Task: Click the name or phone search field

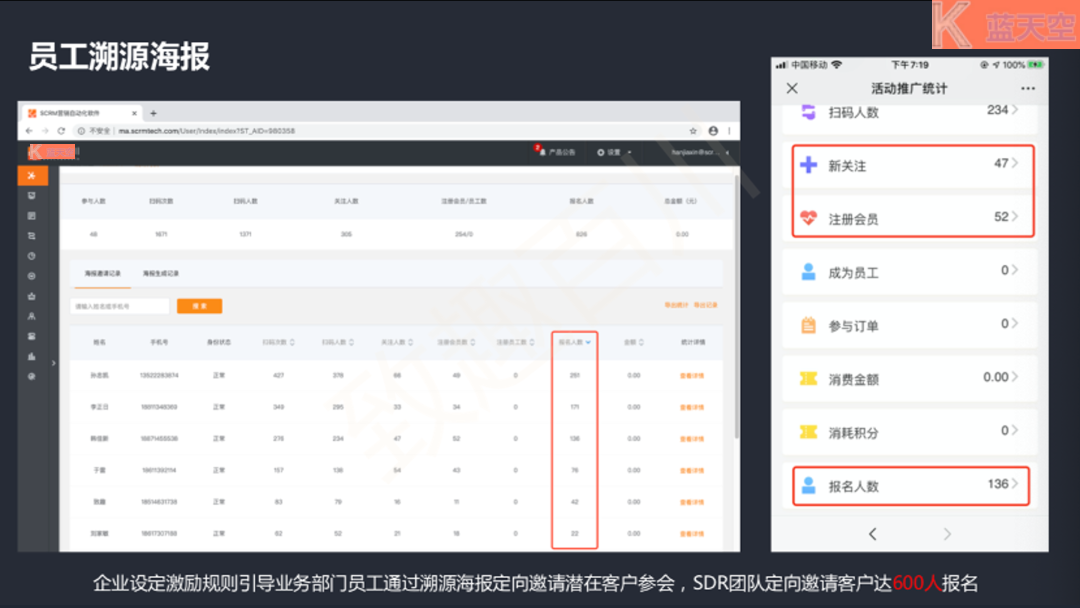Action: pyautogui.click(x=120, y=306)
